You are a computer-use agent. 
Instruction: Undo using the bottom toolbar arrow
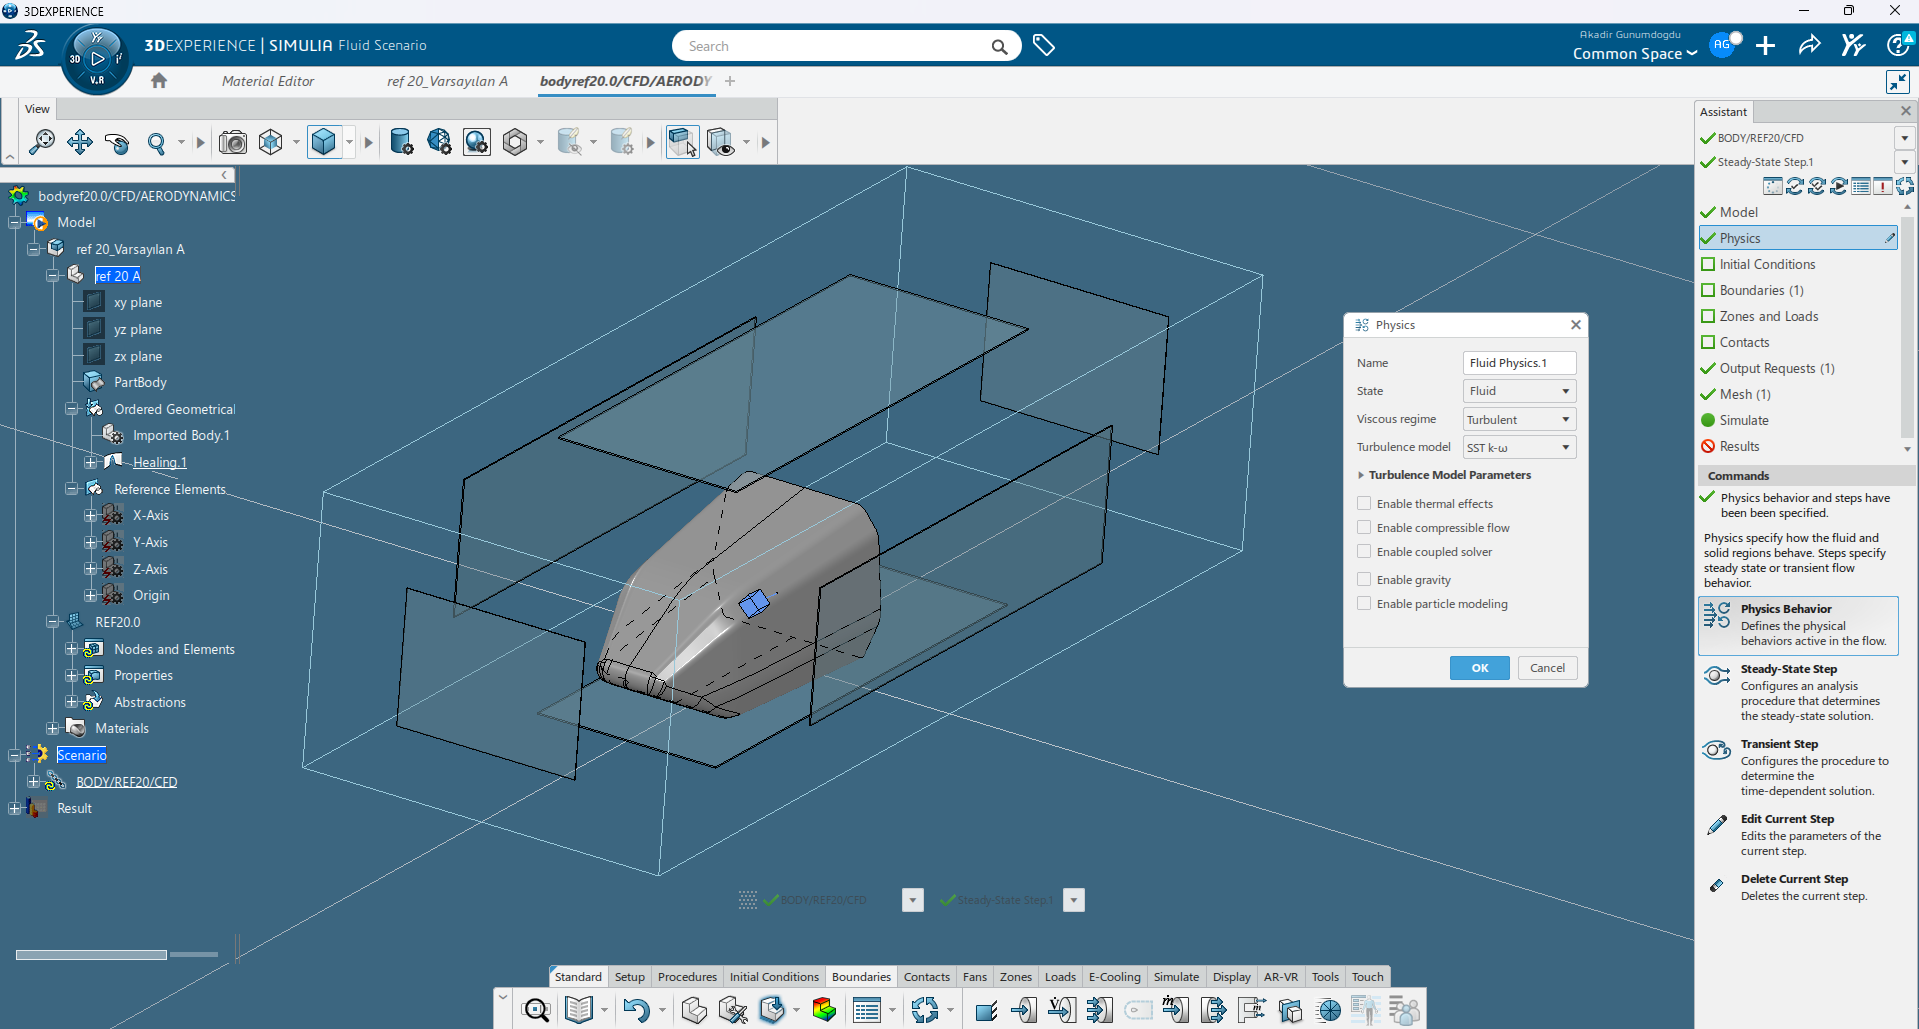[636, 1010]
